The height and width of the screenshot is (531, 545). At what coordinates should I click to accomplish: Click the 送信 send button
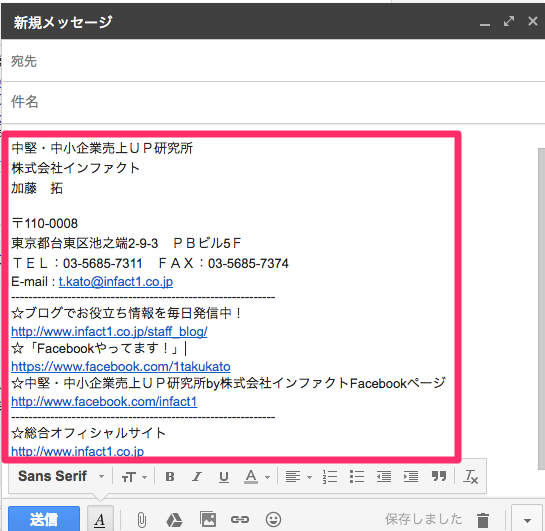click(44, 519)
